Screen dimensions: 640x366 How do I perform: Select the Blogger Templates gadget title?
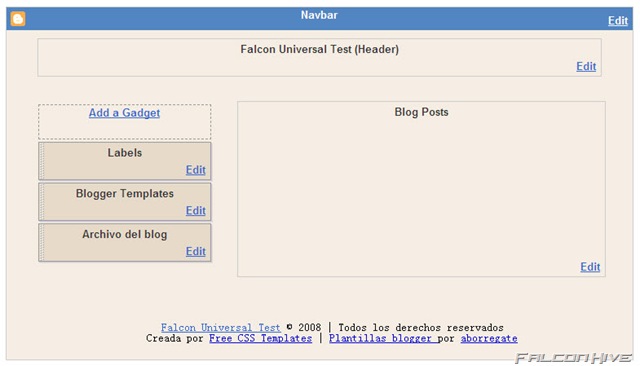pos(125,193)
